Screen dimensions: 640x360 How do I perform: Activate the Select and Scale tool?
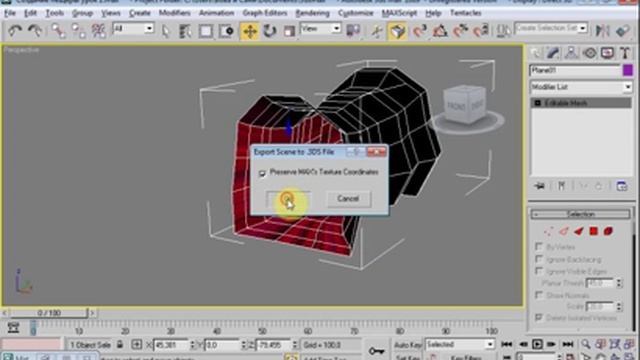tap(289, 31)
